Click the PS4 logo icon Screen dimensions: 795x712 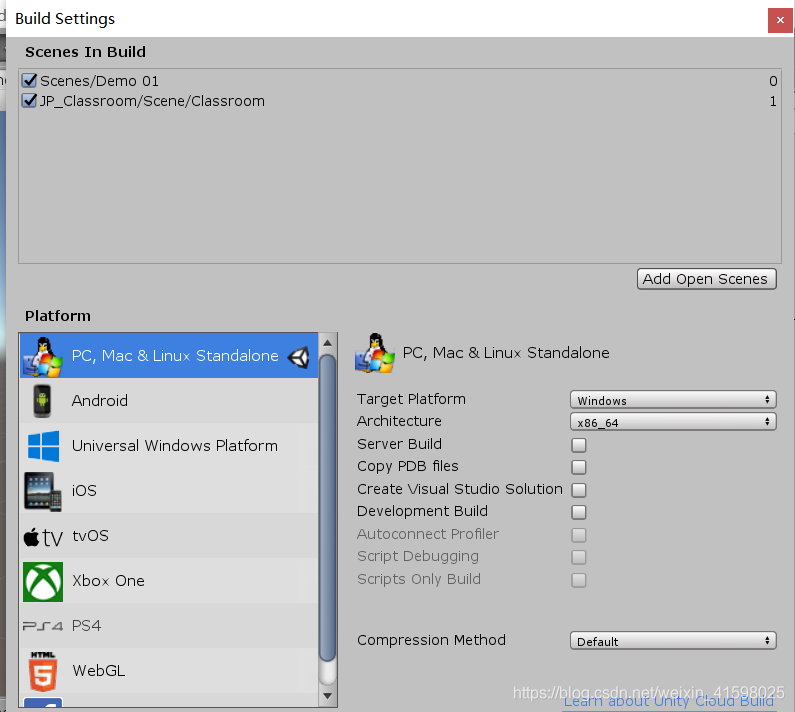click(43, 626)
